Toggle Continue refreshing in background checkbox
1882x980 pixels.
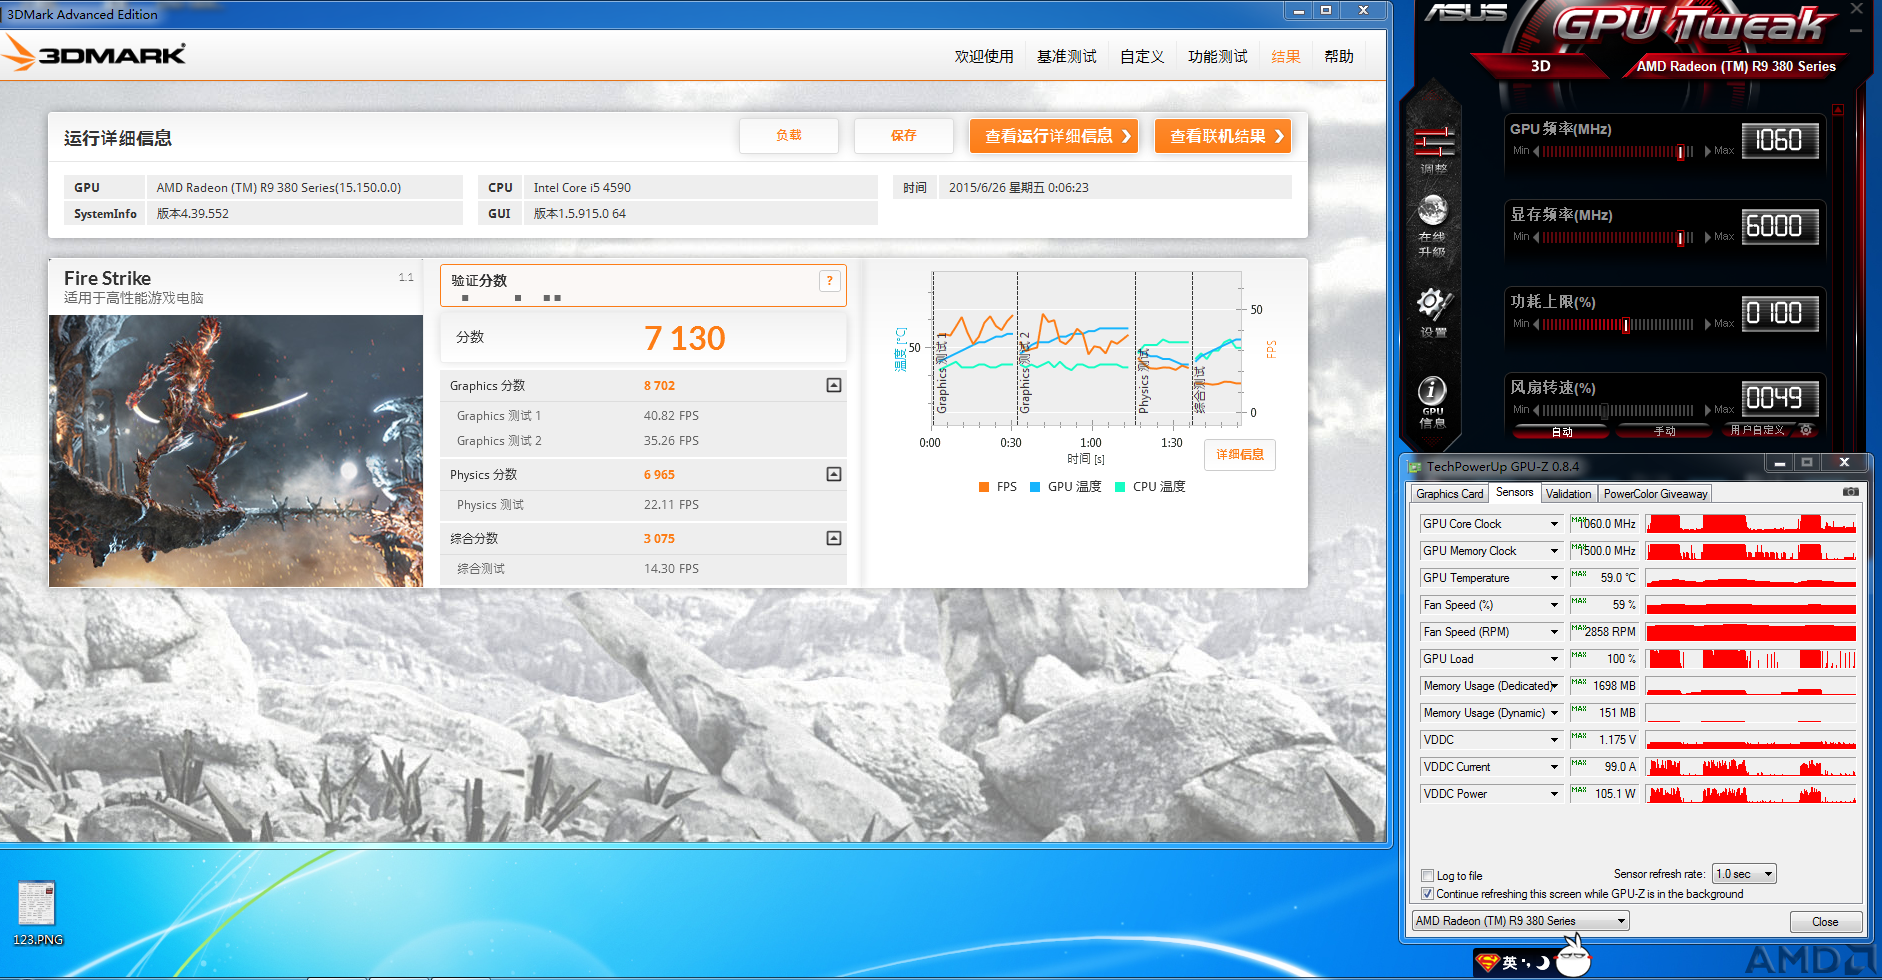coord(1427,894)
